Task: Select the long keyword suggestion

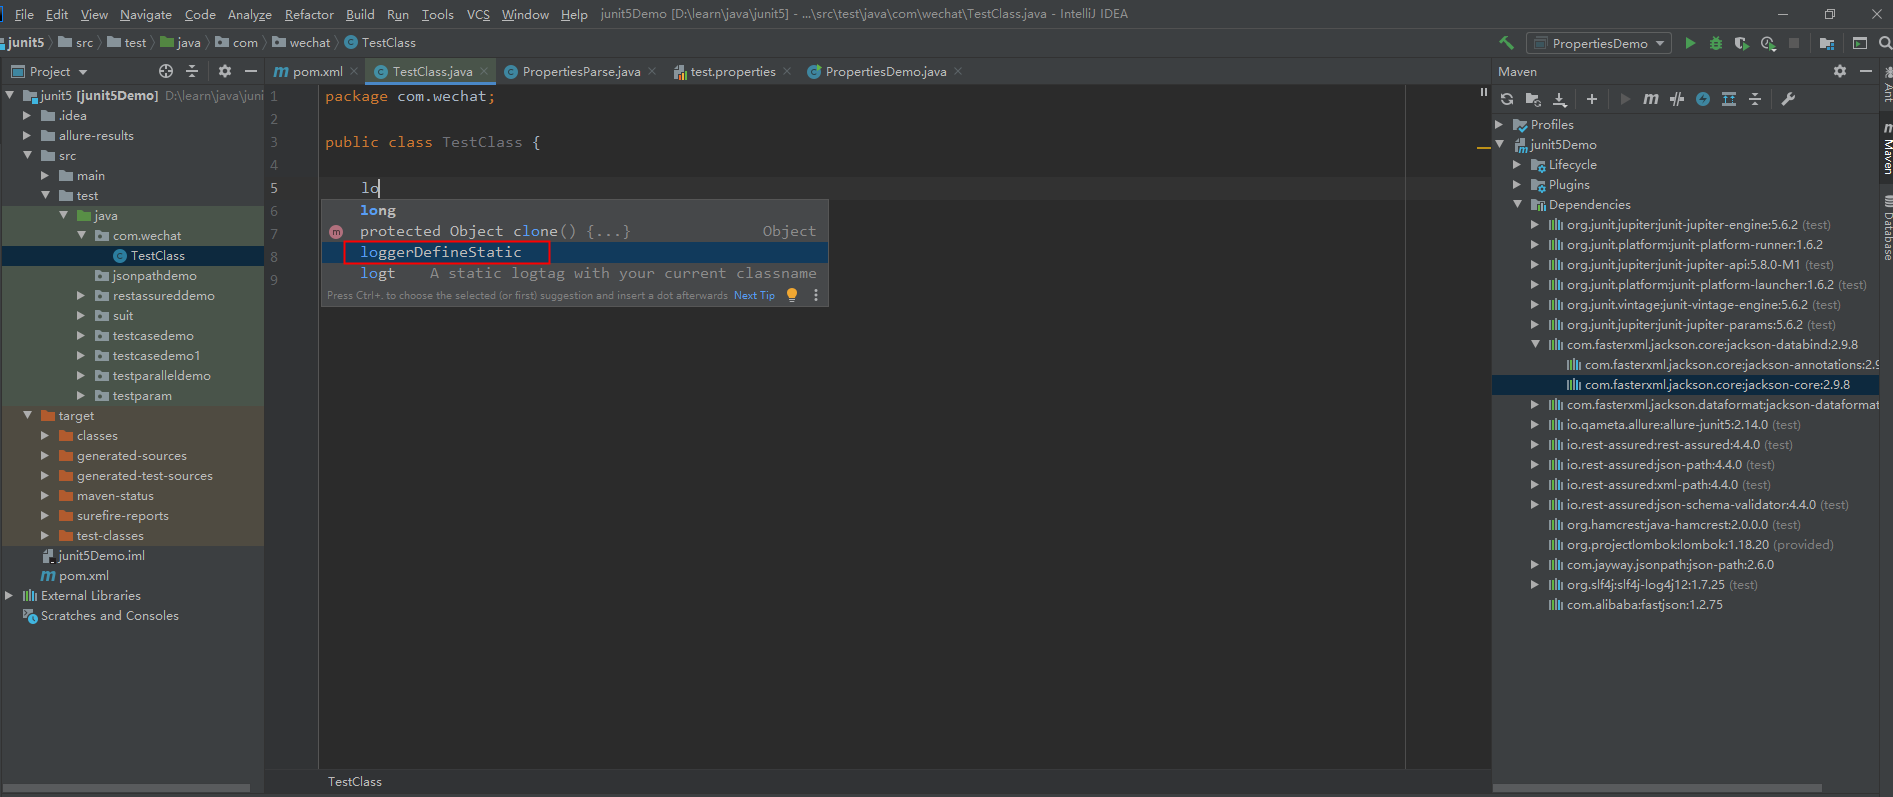Action: point(574,210)
